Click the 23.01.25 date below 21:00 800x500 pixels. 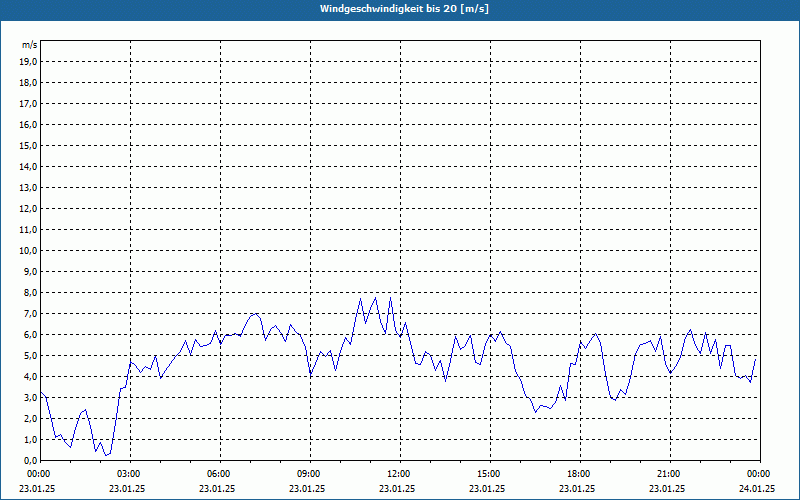(x=667, y=488)
